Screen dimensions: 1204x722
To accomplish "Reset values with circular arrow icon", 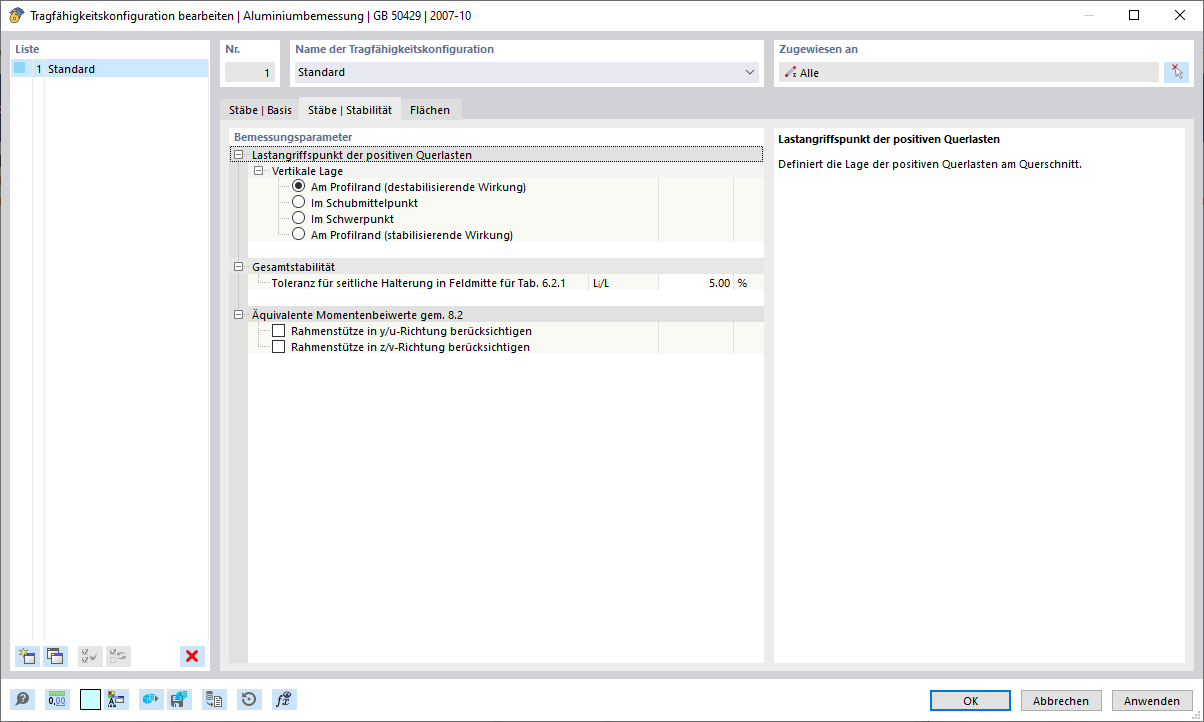I will point(249,699).
